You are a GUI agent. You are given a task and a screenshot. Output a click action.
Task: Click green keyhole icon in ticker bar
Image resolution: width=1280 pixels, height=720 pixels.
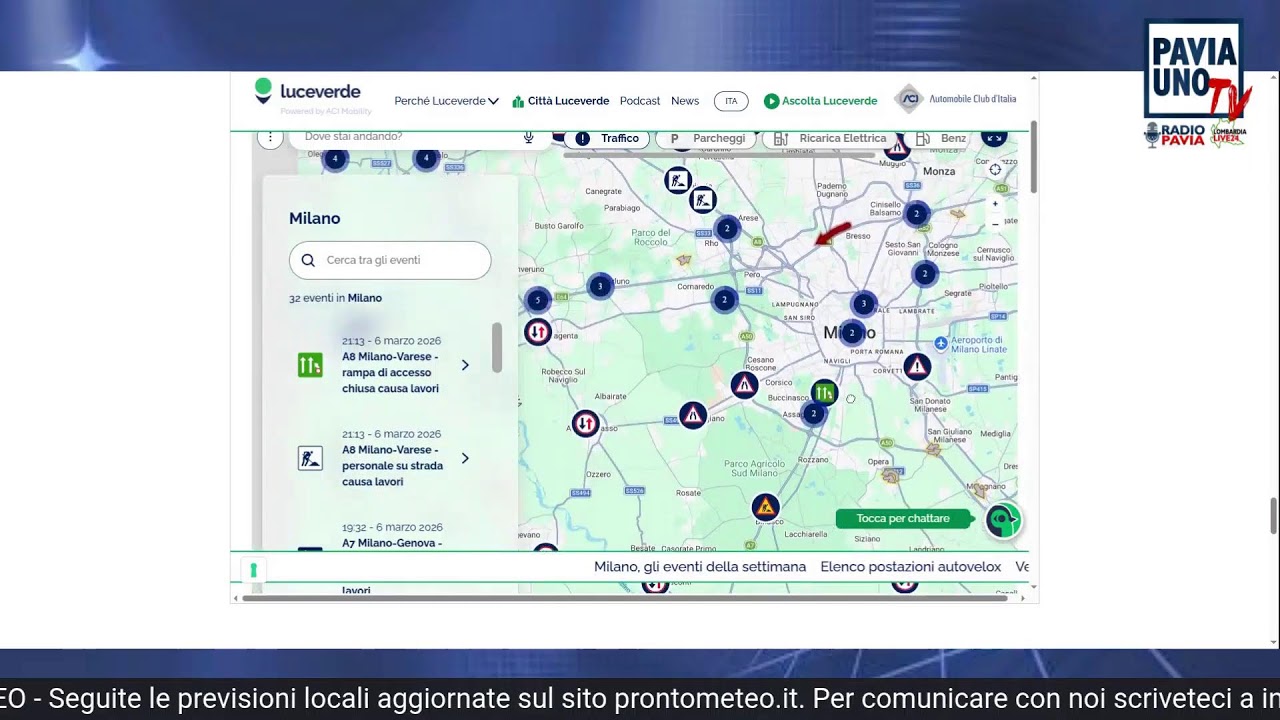(254, 569)
